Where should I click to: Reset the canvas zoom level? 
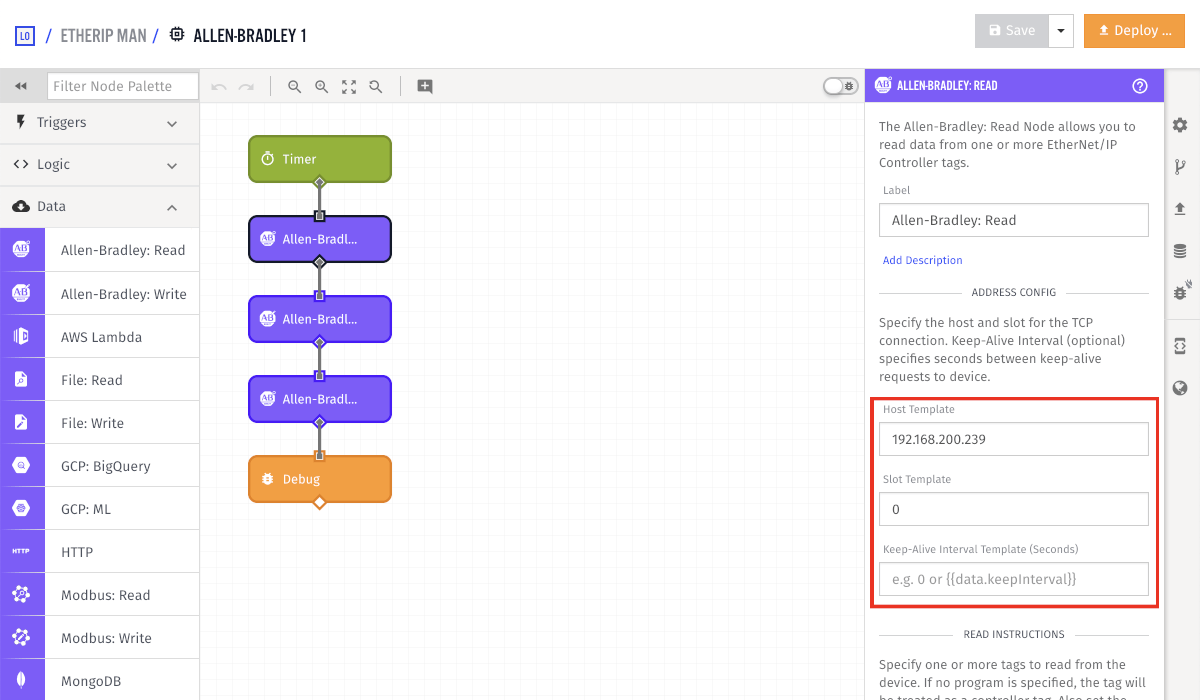(376, 87)
